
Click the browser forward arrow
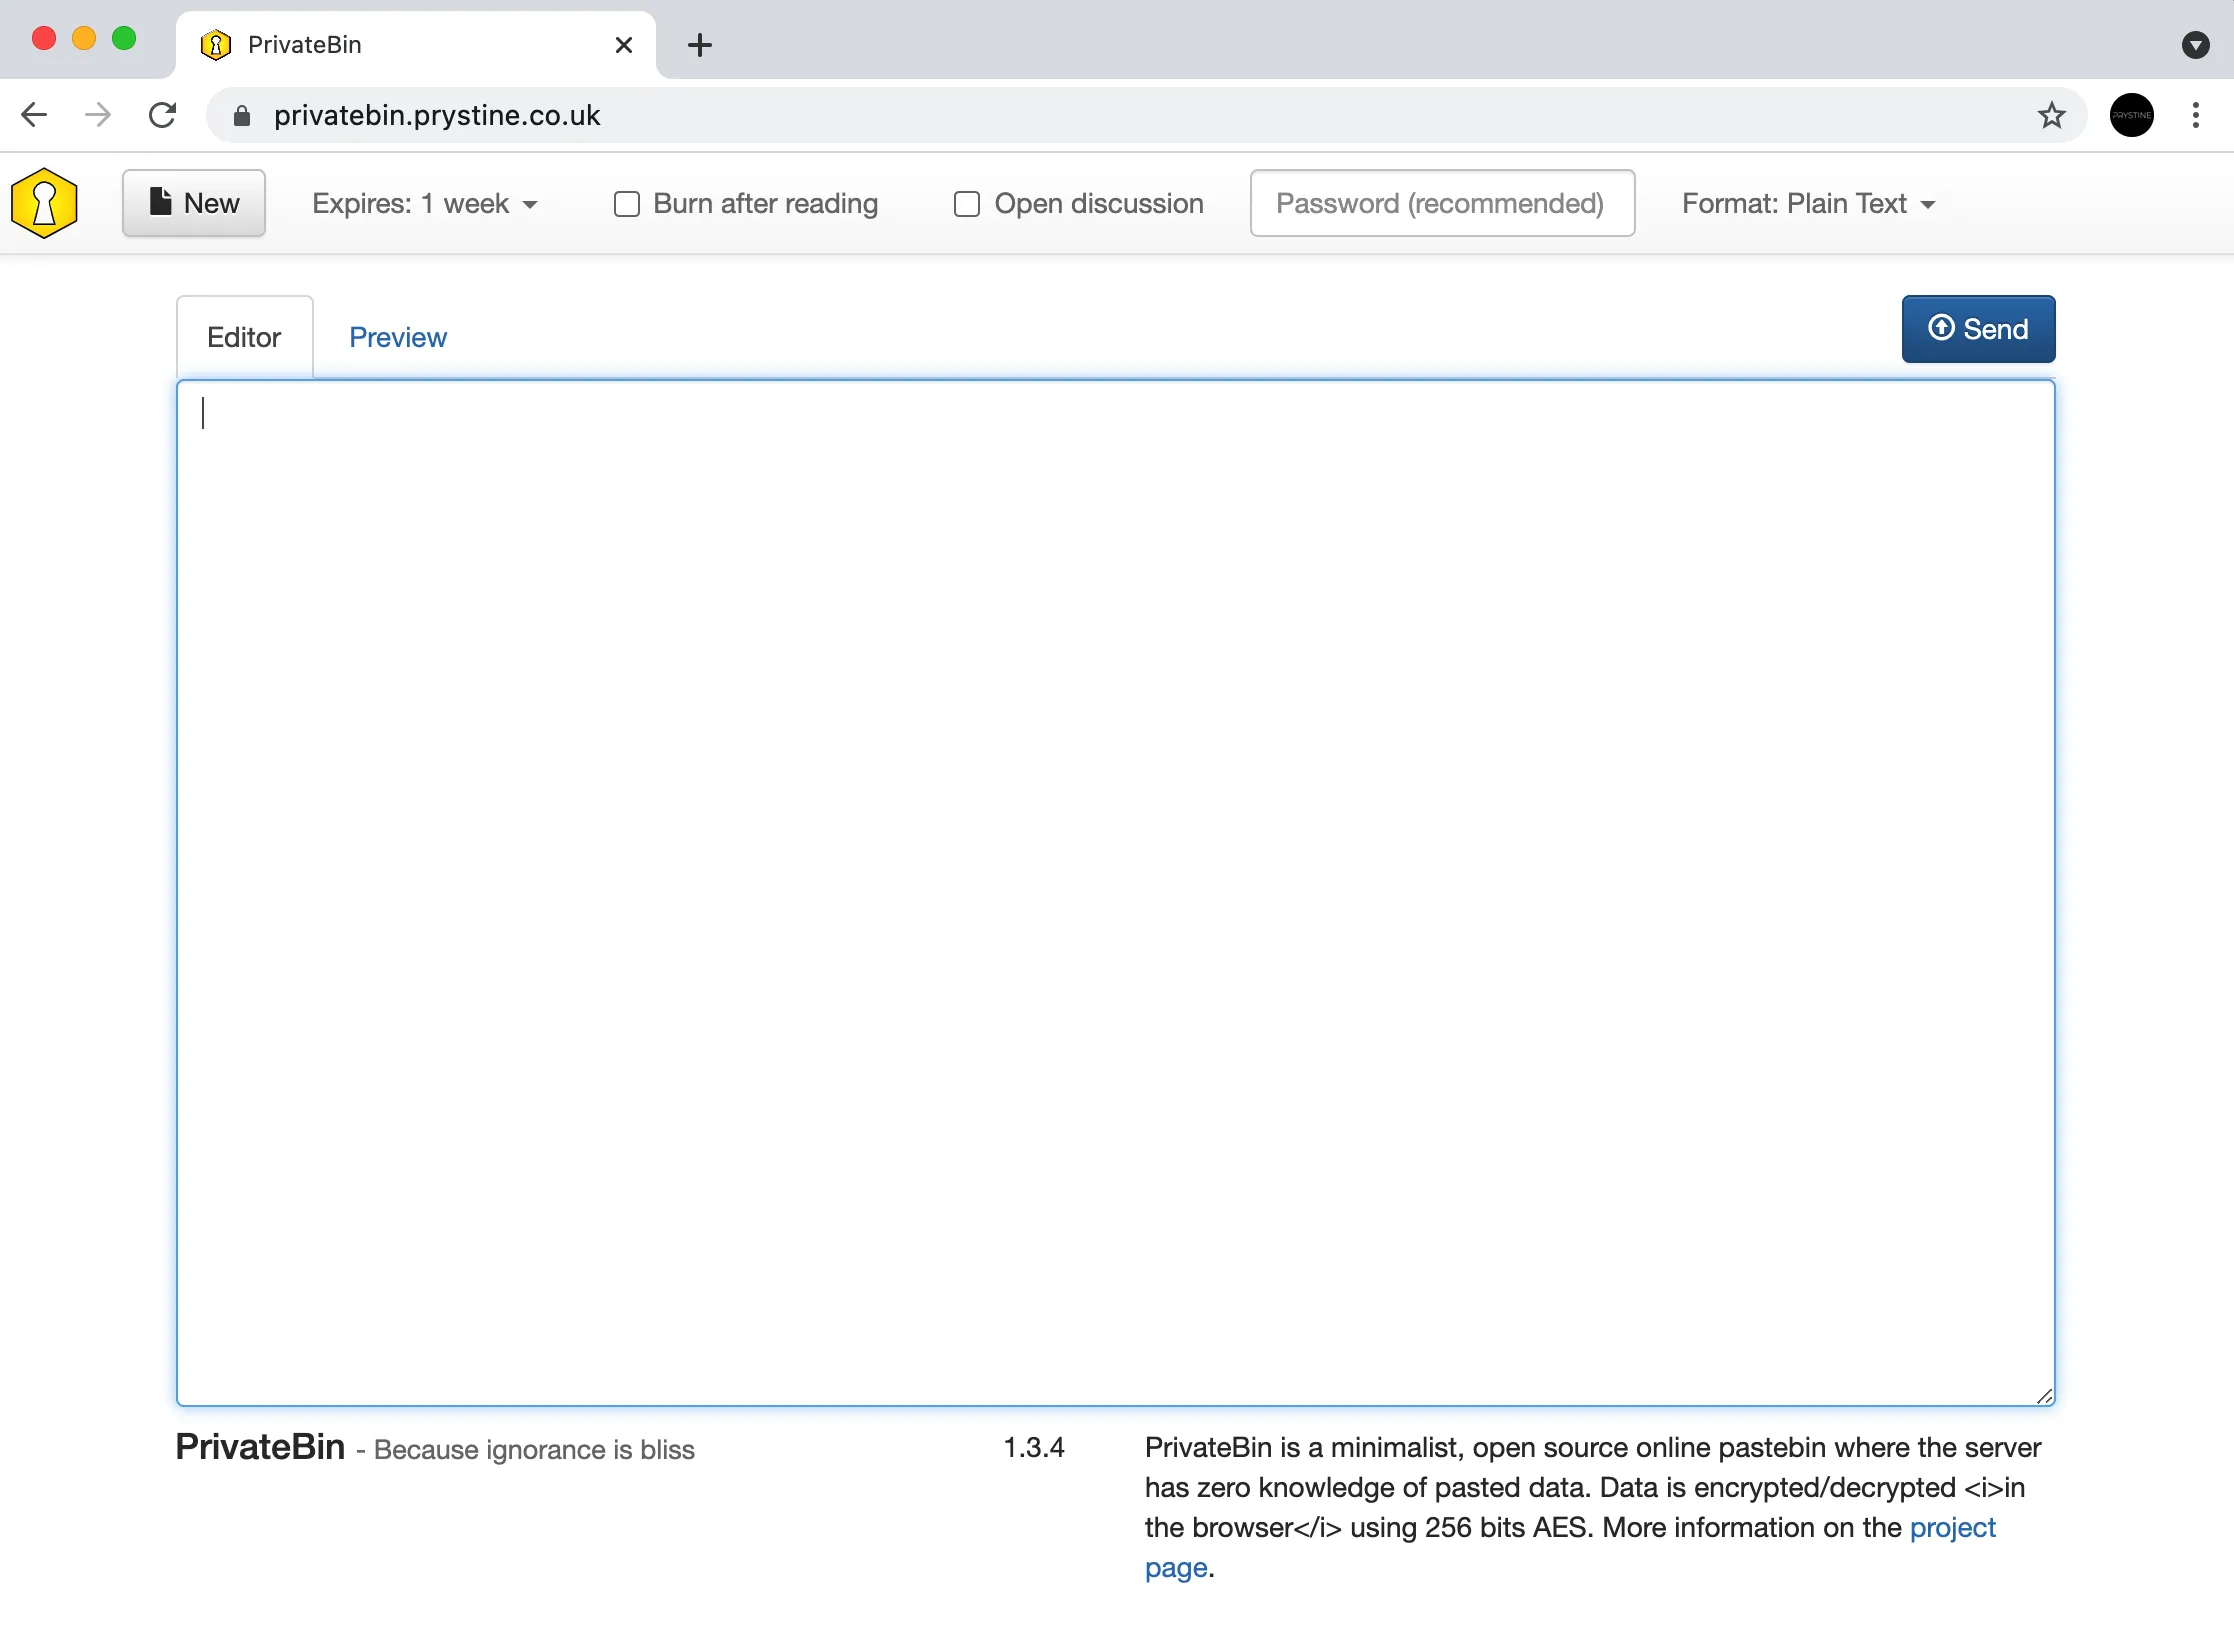[98, 115]
